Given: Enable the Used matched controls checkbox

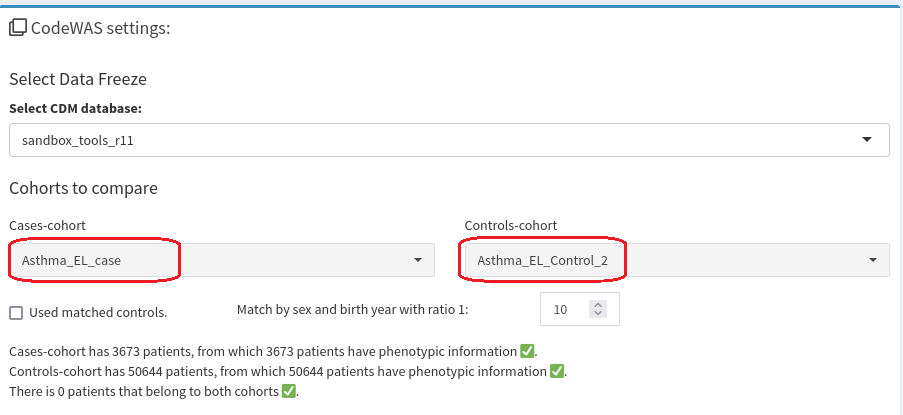Looking at the screenshot, I should click(x=16, y=313).
